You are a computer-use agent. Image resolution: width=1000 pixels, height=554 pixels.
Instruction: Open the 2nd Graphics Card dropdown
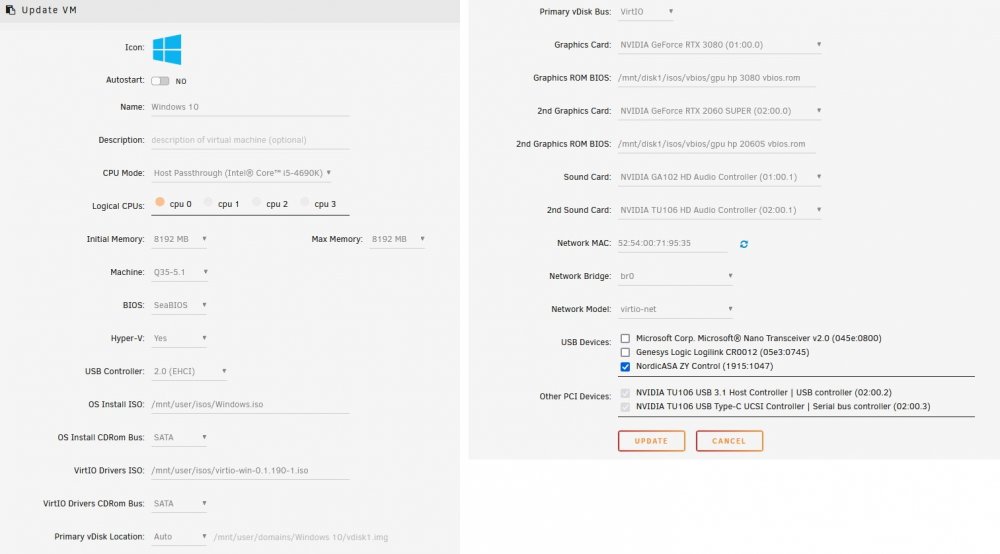(x=720, y=111)
